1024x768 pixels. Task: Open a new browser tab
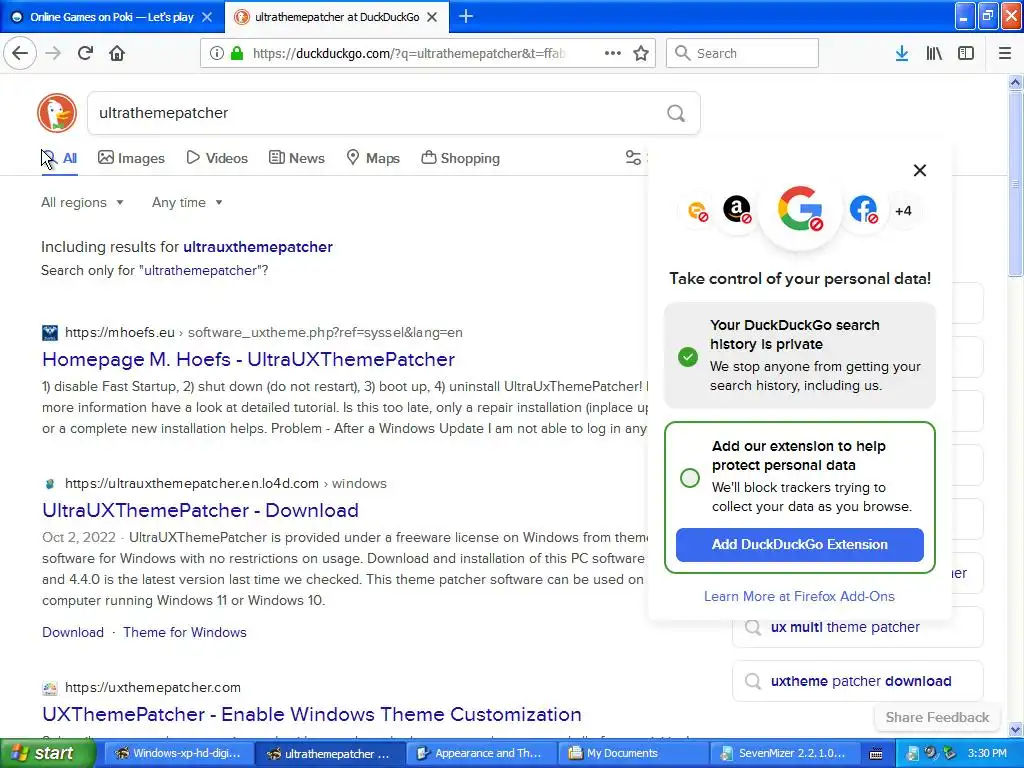466,16
